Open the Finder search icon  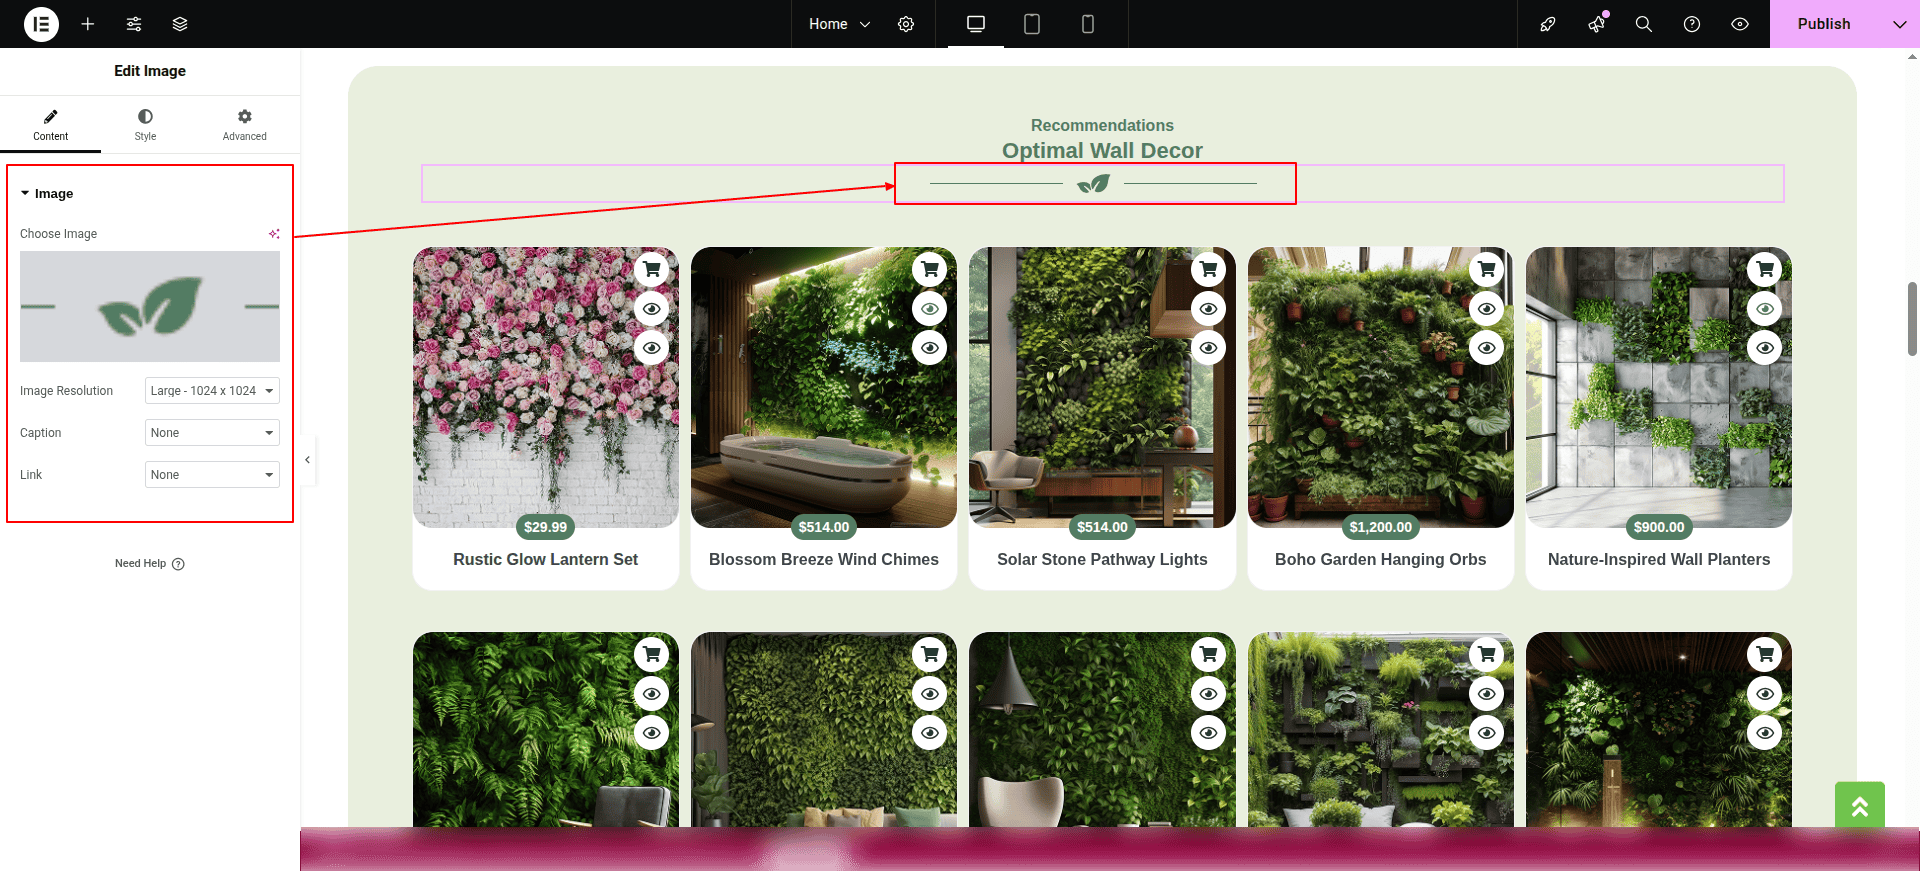(x=1644, y=24)
